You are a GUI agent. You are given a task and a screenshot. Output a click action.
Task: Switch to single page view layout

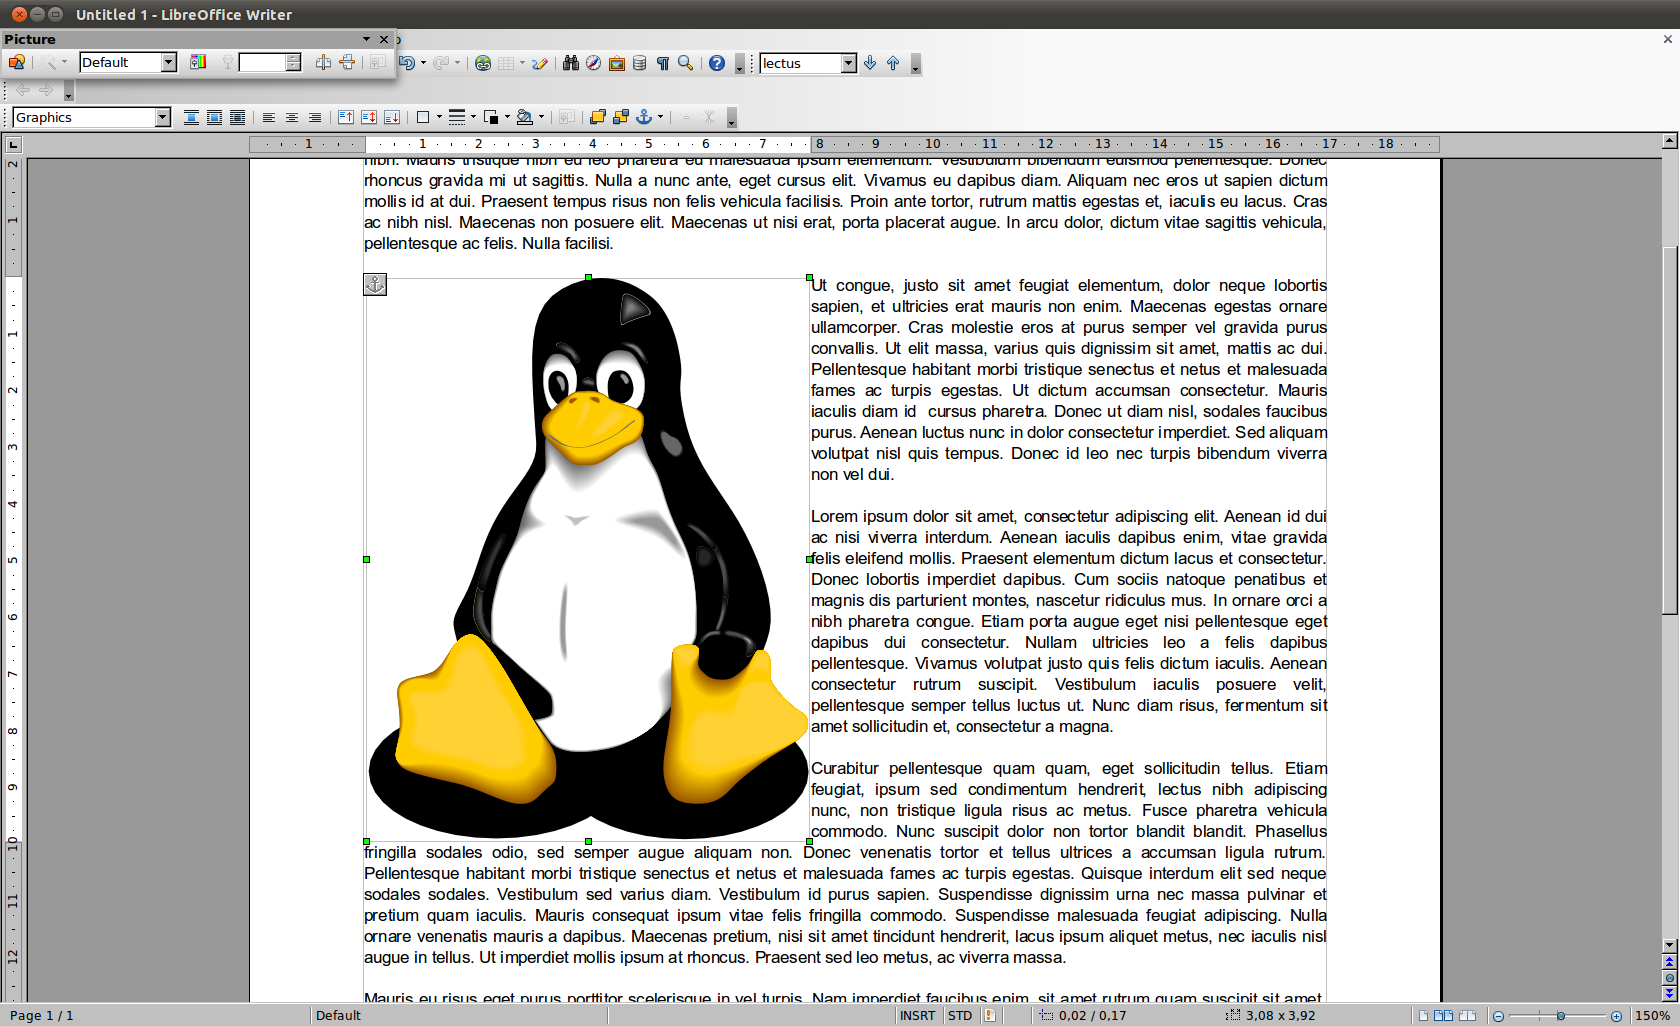[1423, 1016]
